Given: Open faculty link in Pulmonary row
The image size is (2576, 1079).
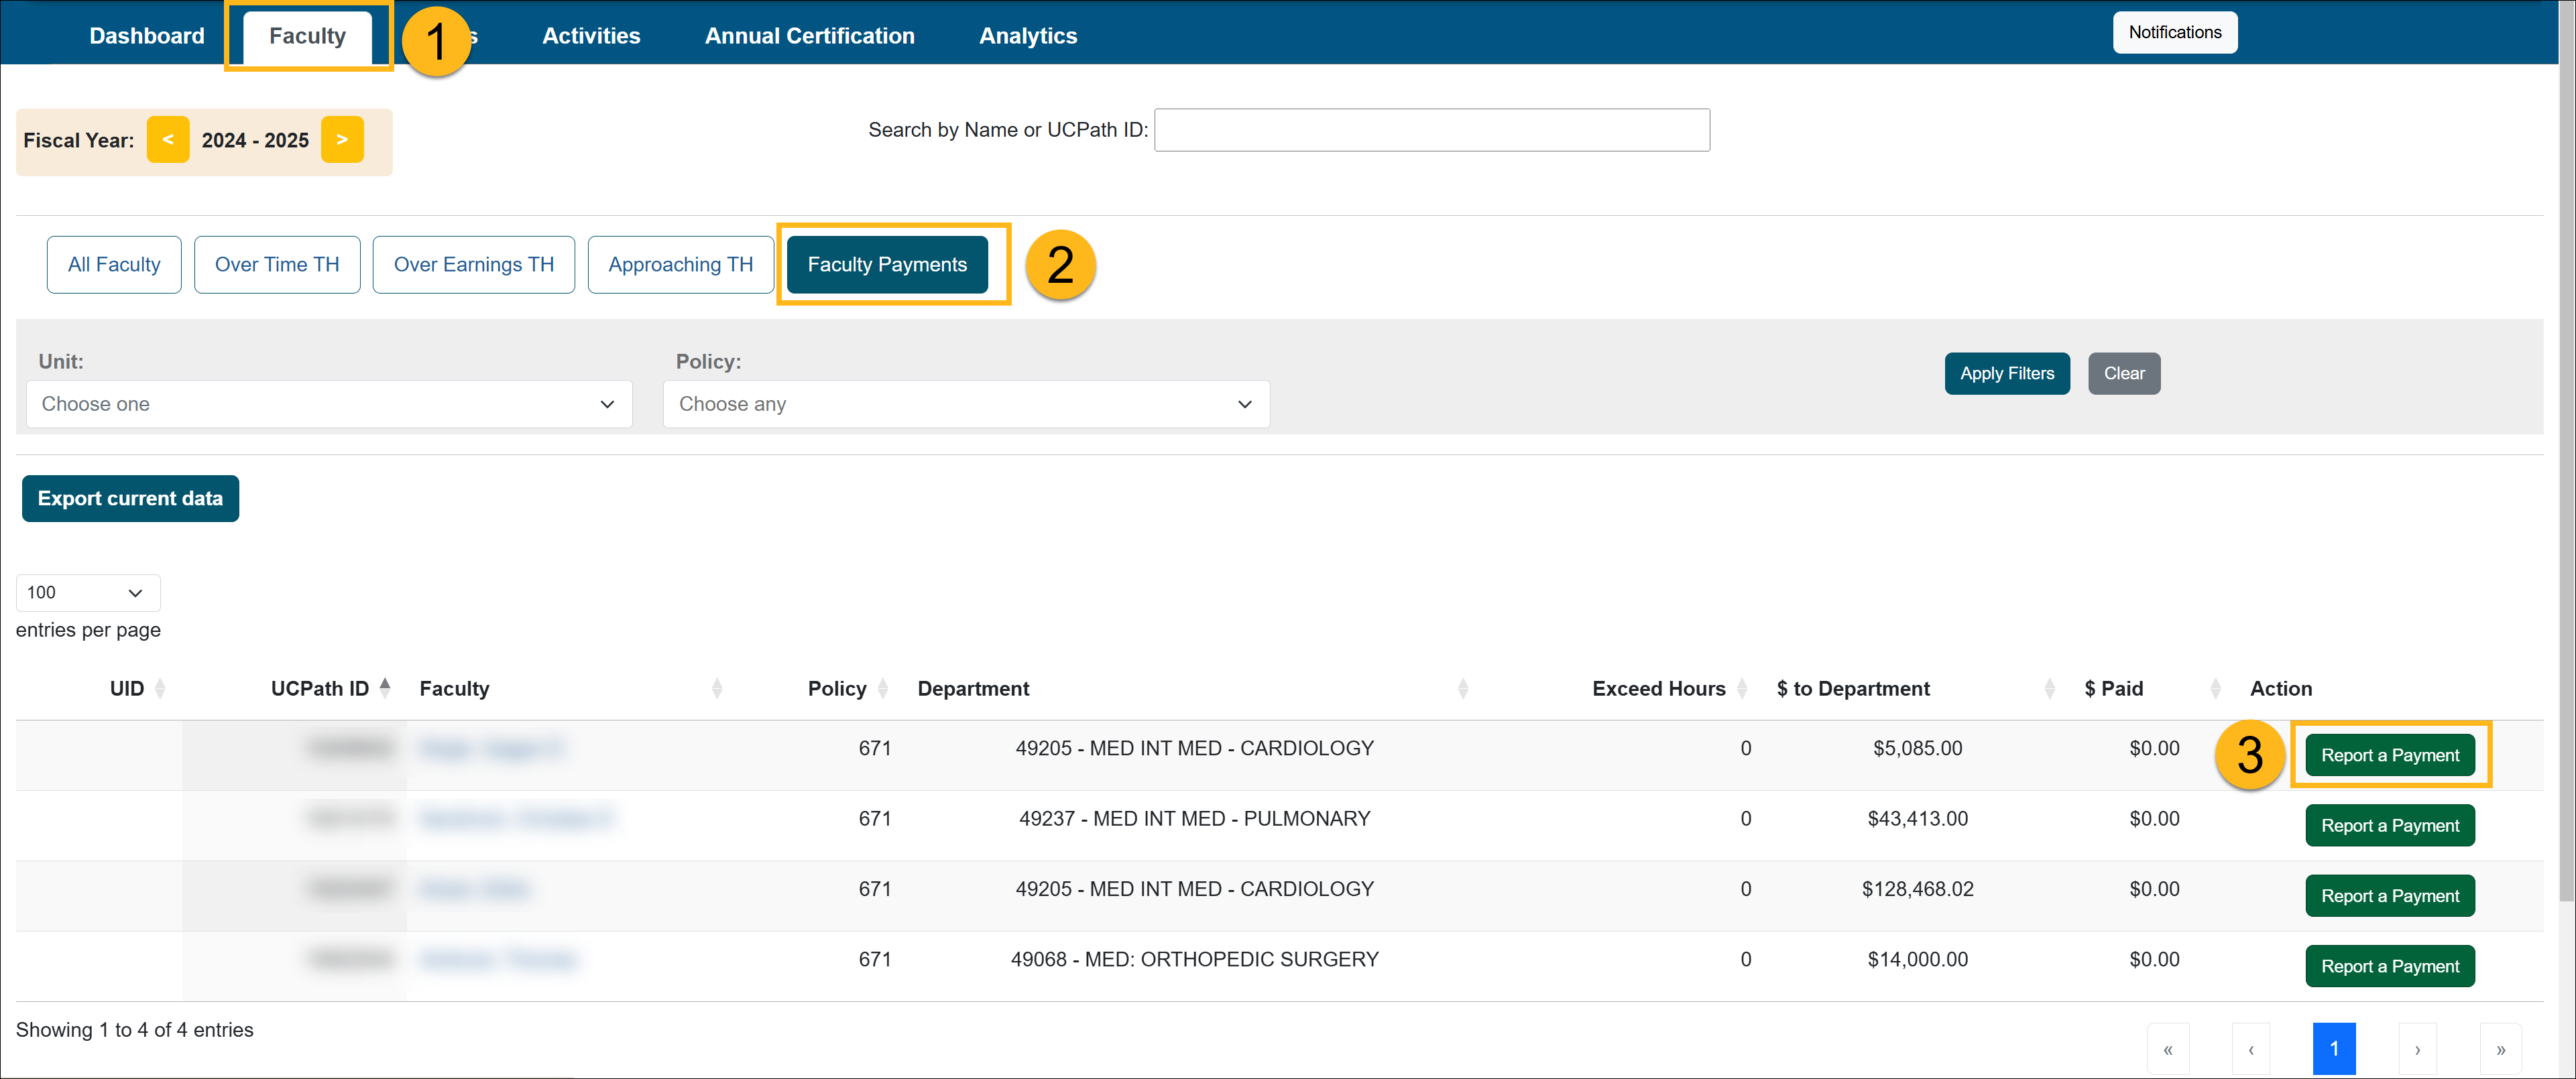Looking at the screenshot, I should point(516,819).
